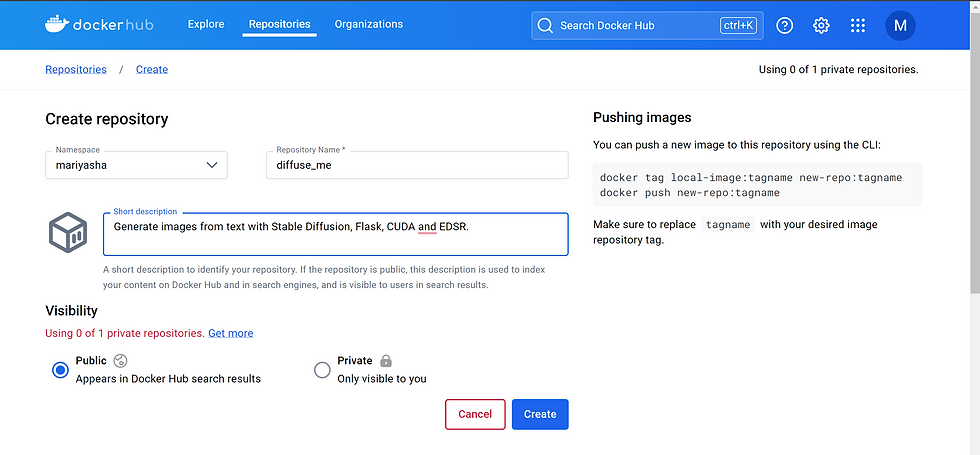Open the user avatar M menu
Image resolution: width=980 pixels, height=455 pixels.
900,26
